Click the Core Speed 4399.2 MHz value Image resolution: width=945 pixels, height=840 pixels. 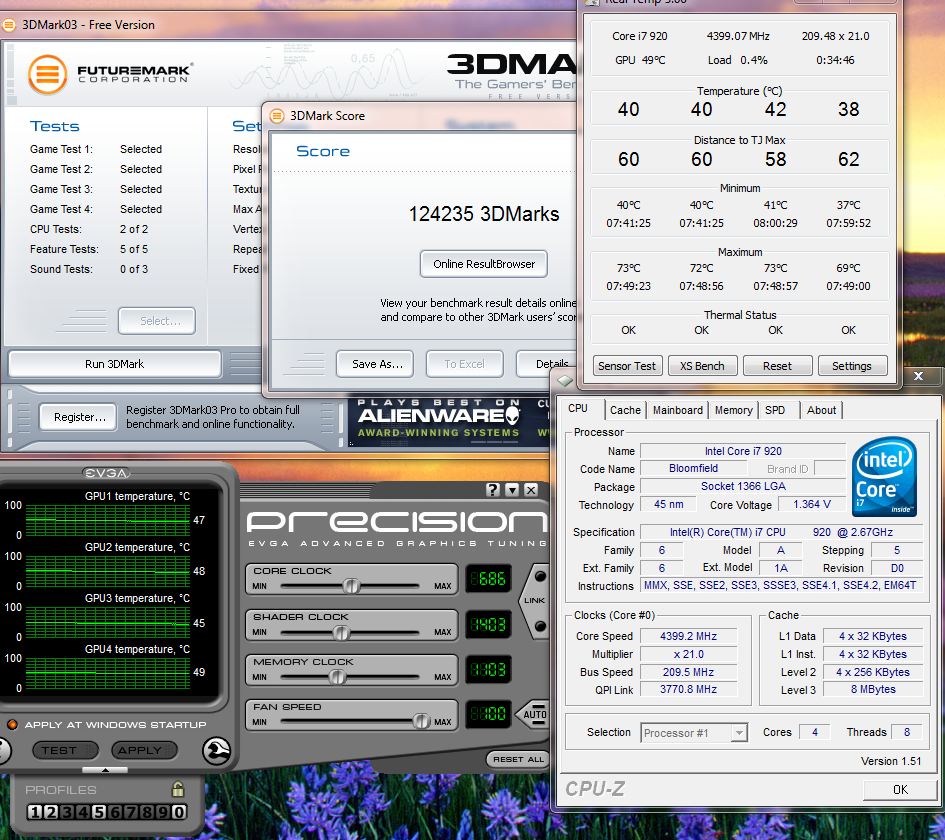688,636
